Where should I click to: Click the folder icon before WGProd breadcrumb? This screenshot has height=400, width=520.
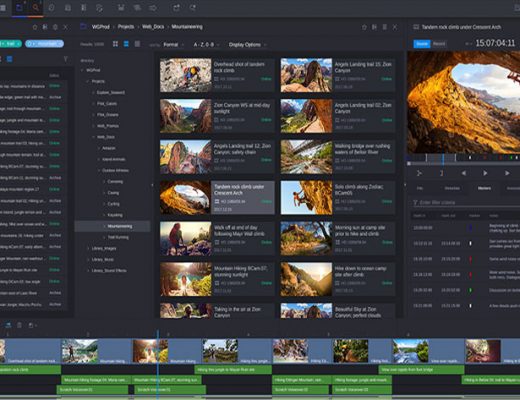(83, 27)
